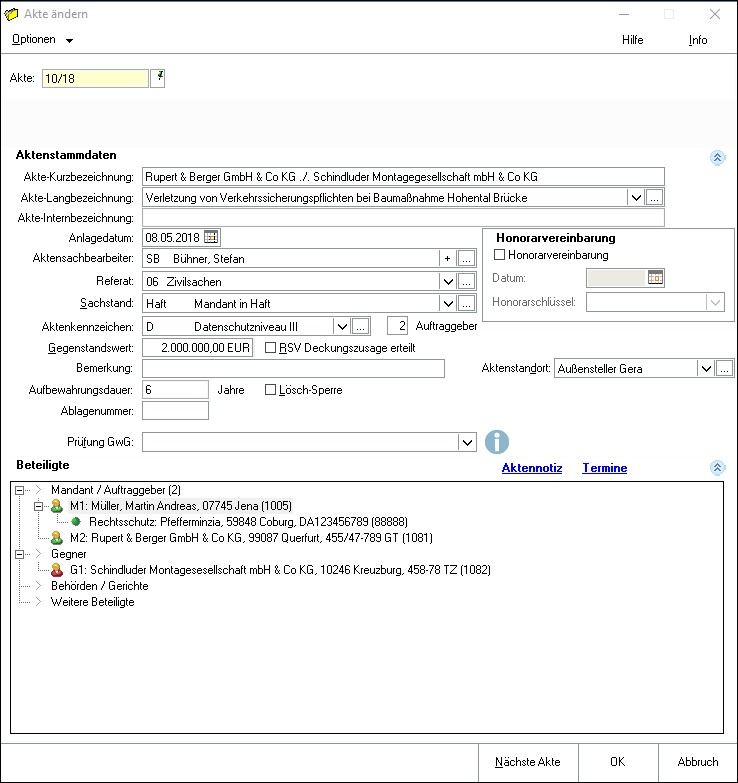The height and width of the screenshot is (783, 738).
Task: Open the Sachstand dropdown arrow
Action: click(x=447, y=303)
